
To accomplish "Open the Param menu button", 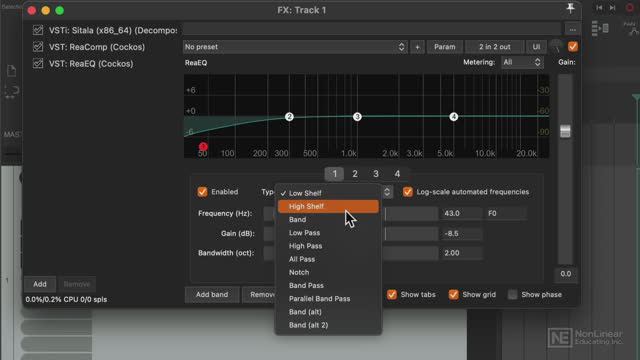I will pos(444,47).
